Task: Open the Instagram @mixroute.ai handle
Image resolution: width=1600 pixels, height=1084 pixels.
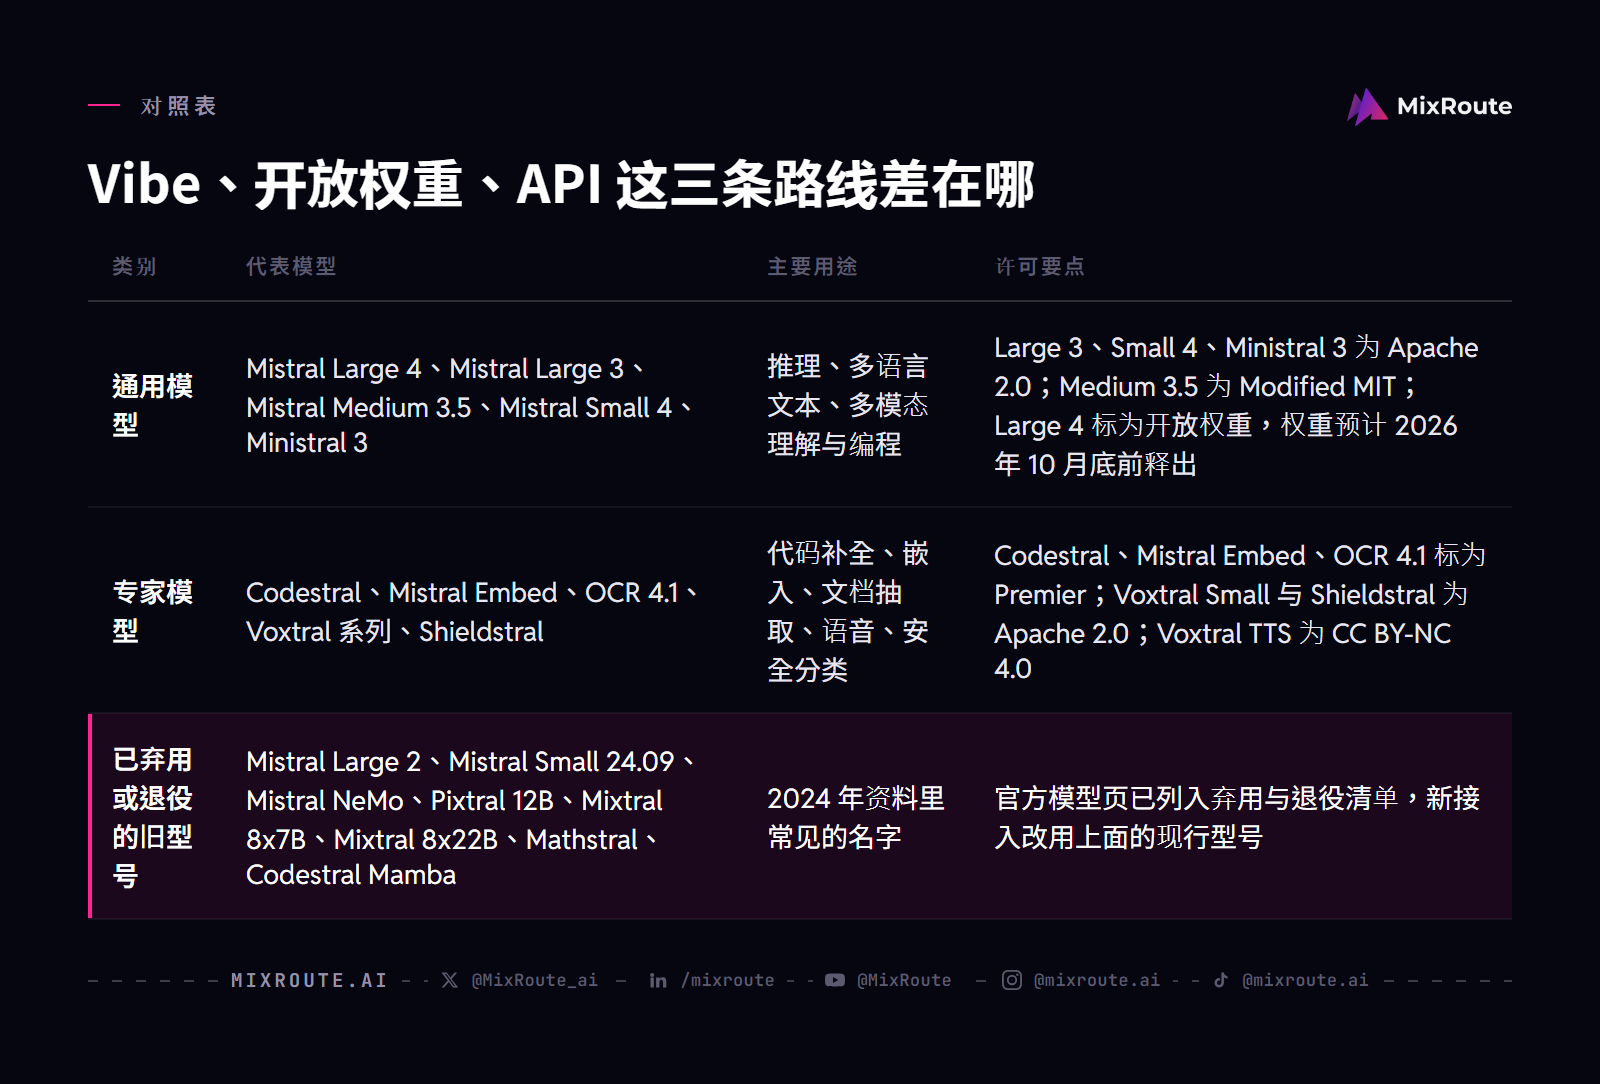Action: click(1097, 980)
